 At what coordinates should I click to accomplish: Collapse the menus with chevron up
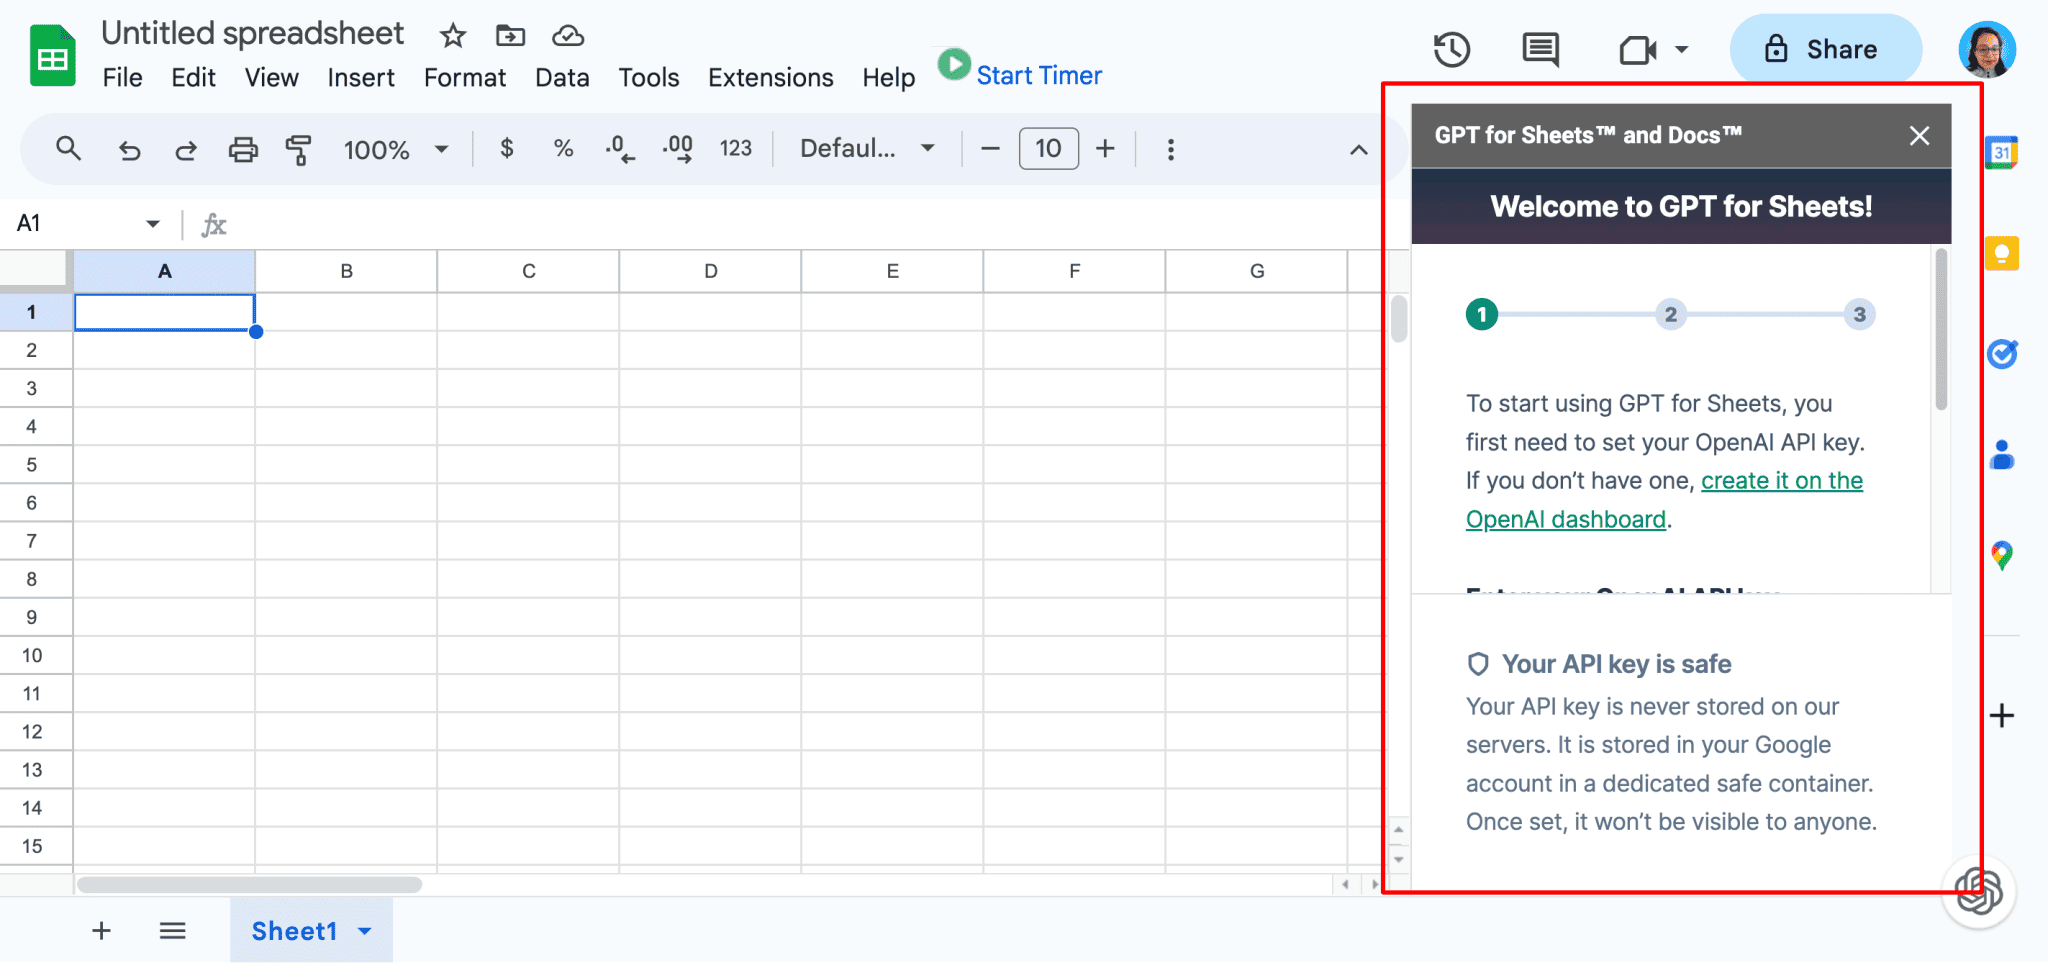[x=1358, y=150]
